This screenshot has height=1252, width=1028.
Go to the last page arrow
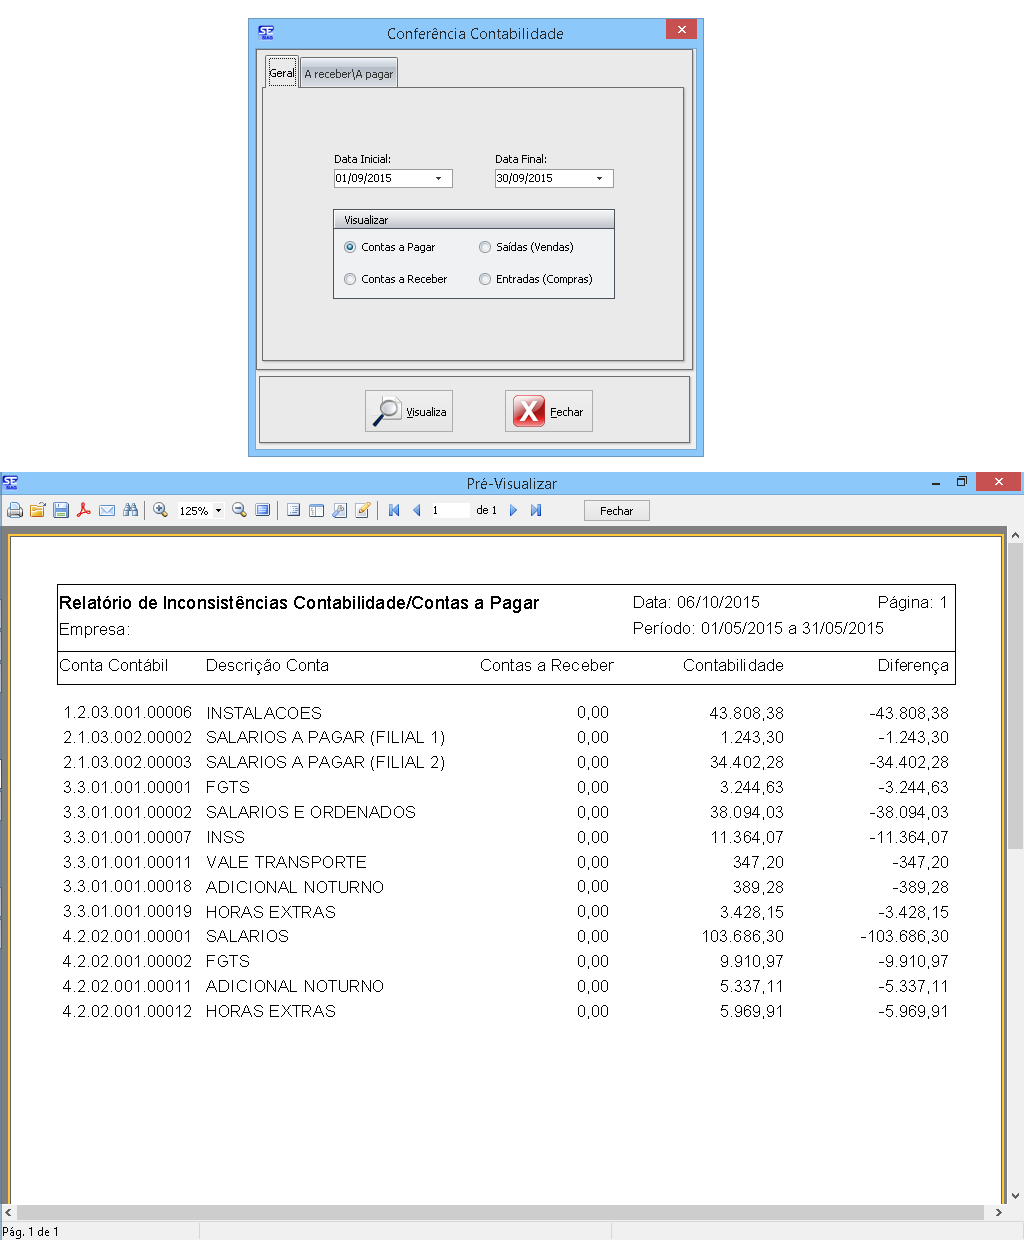pos(536,511)
